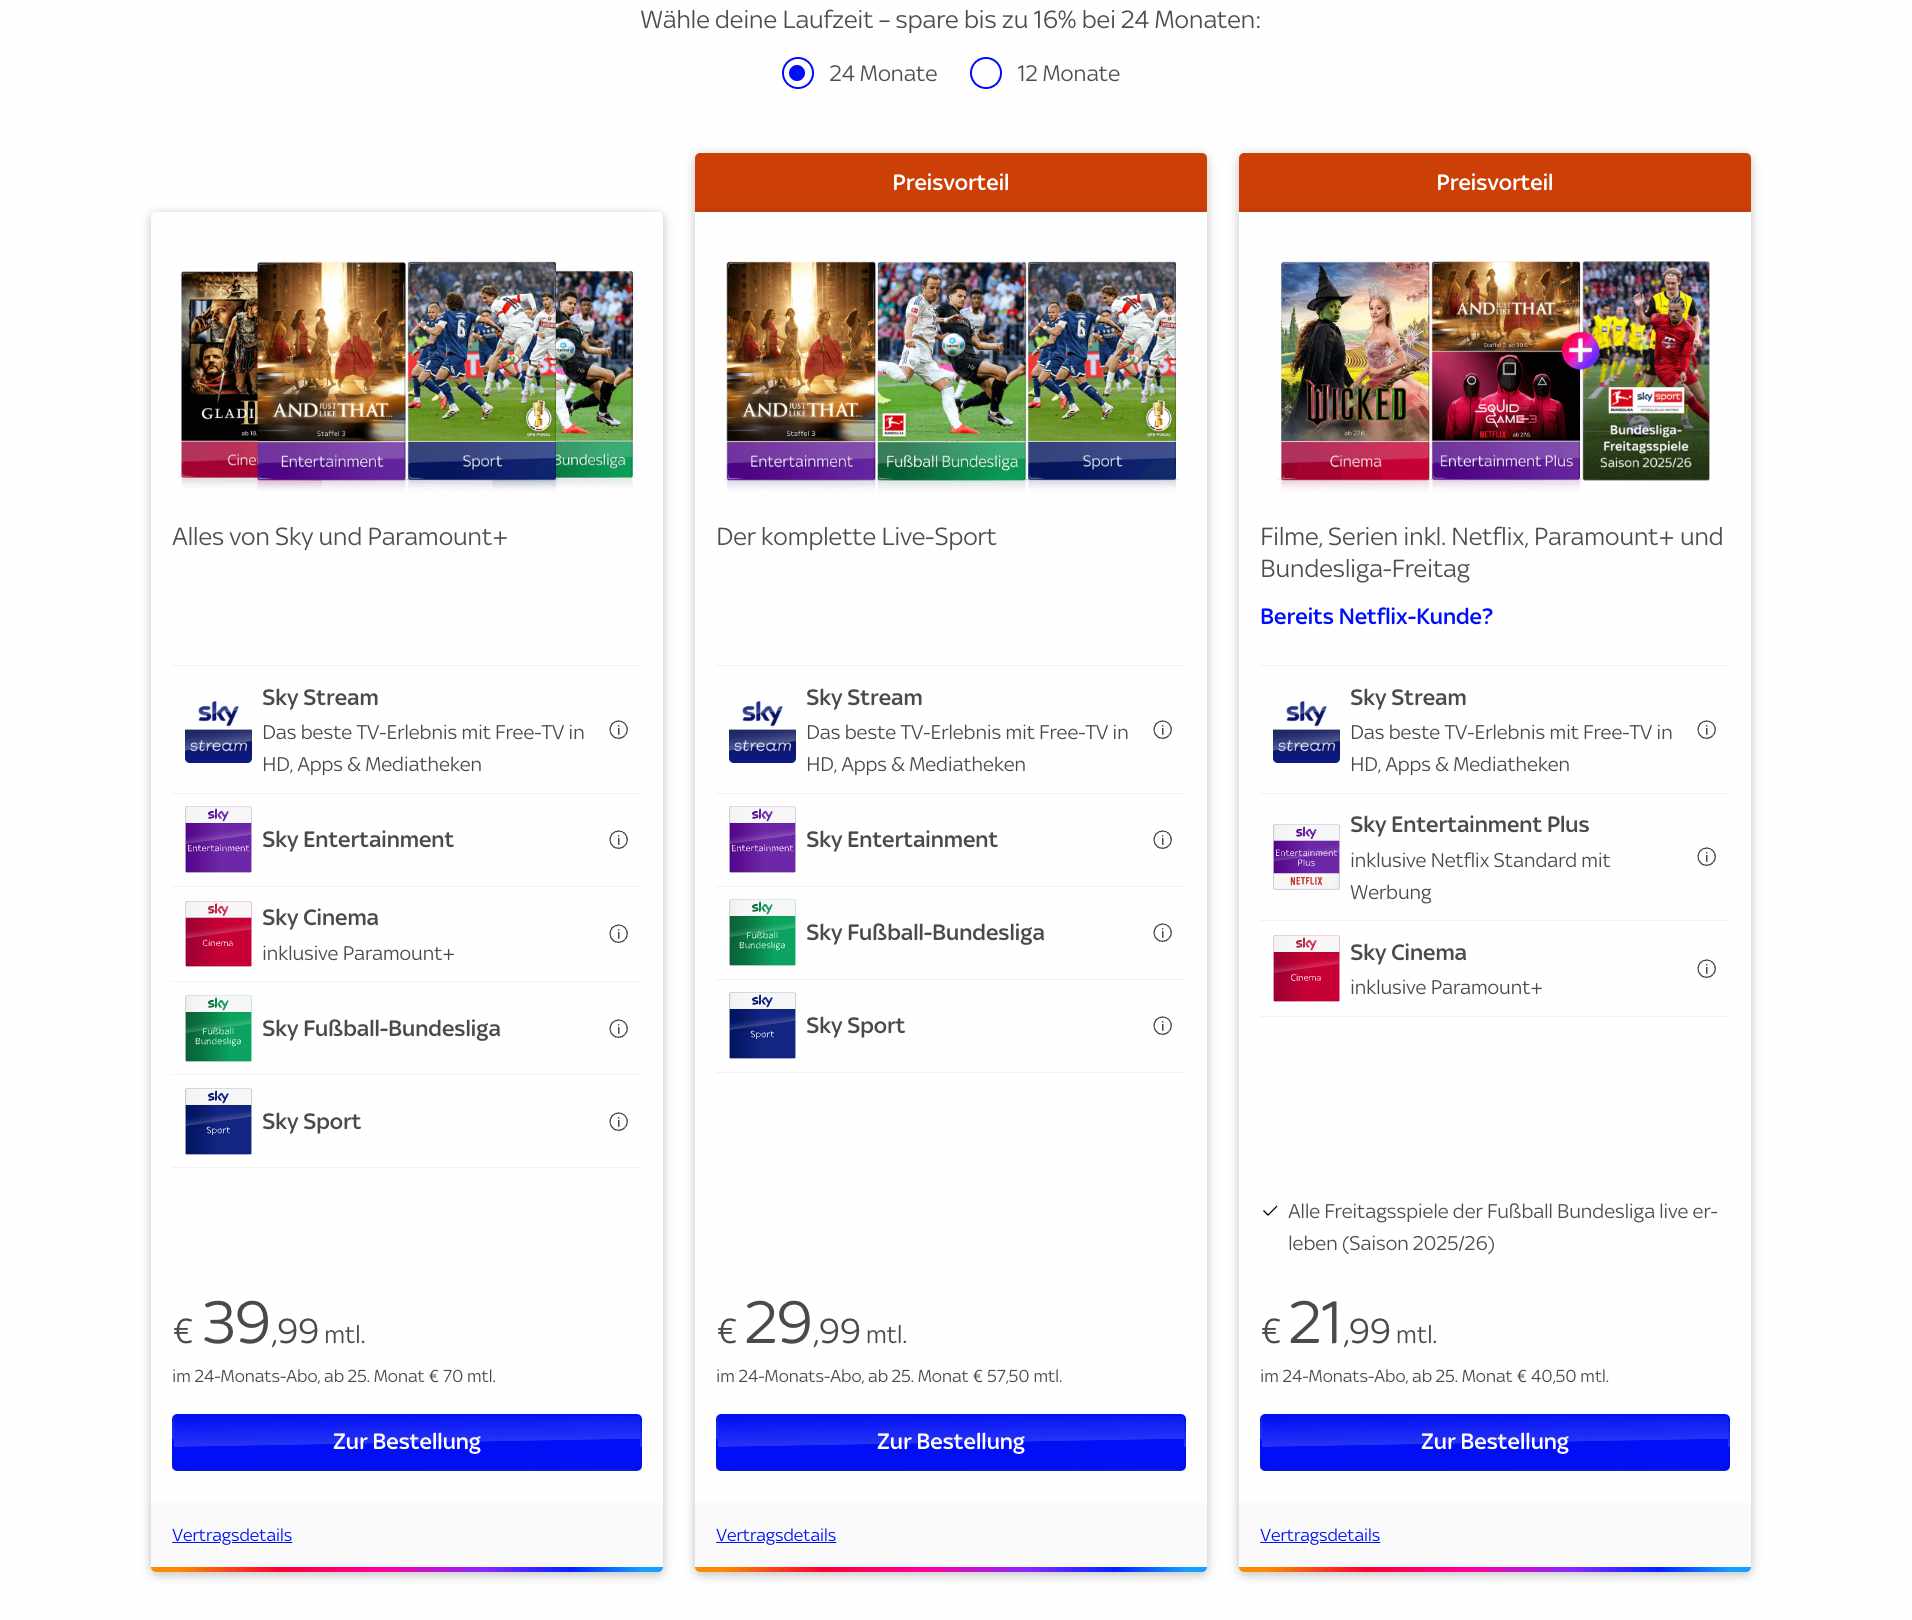This screenshot has width=1912, height=1620.
Task: Click the Wicked Cinema poster thumbnail
Action: (1355, 370)
